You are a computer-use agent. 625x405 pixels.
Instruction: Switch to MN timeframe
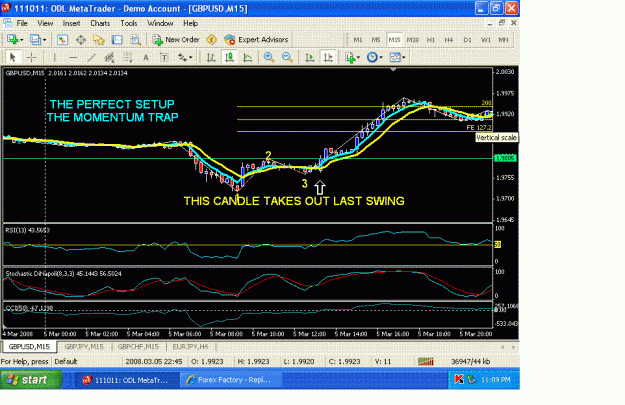503,39
